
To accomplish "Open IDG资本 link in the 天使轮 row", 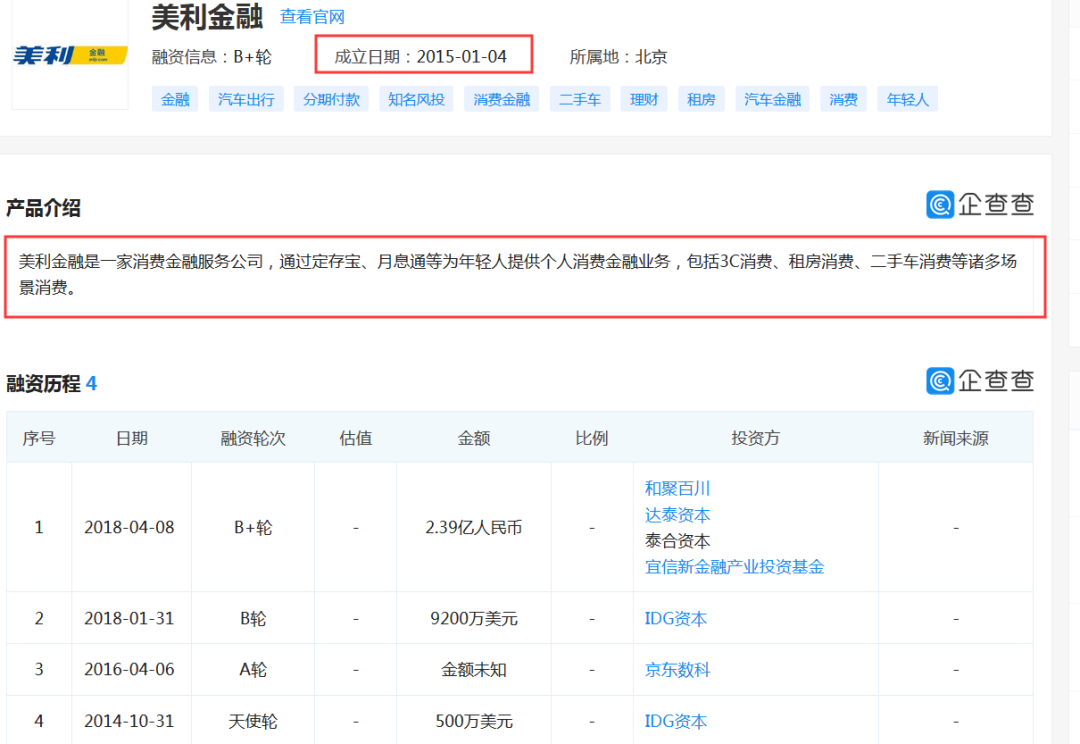I will point(676,721).
